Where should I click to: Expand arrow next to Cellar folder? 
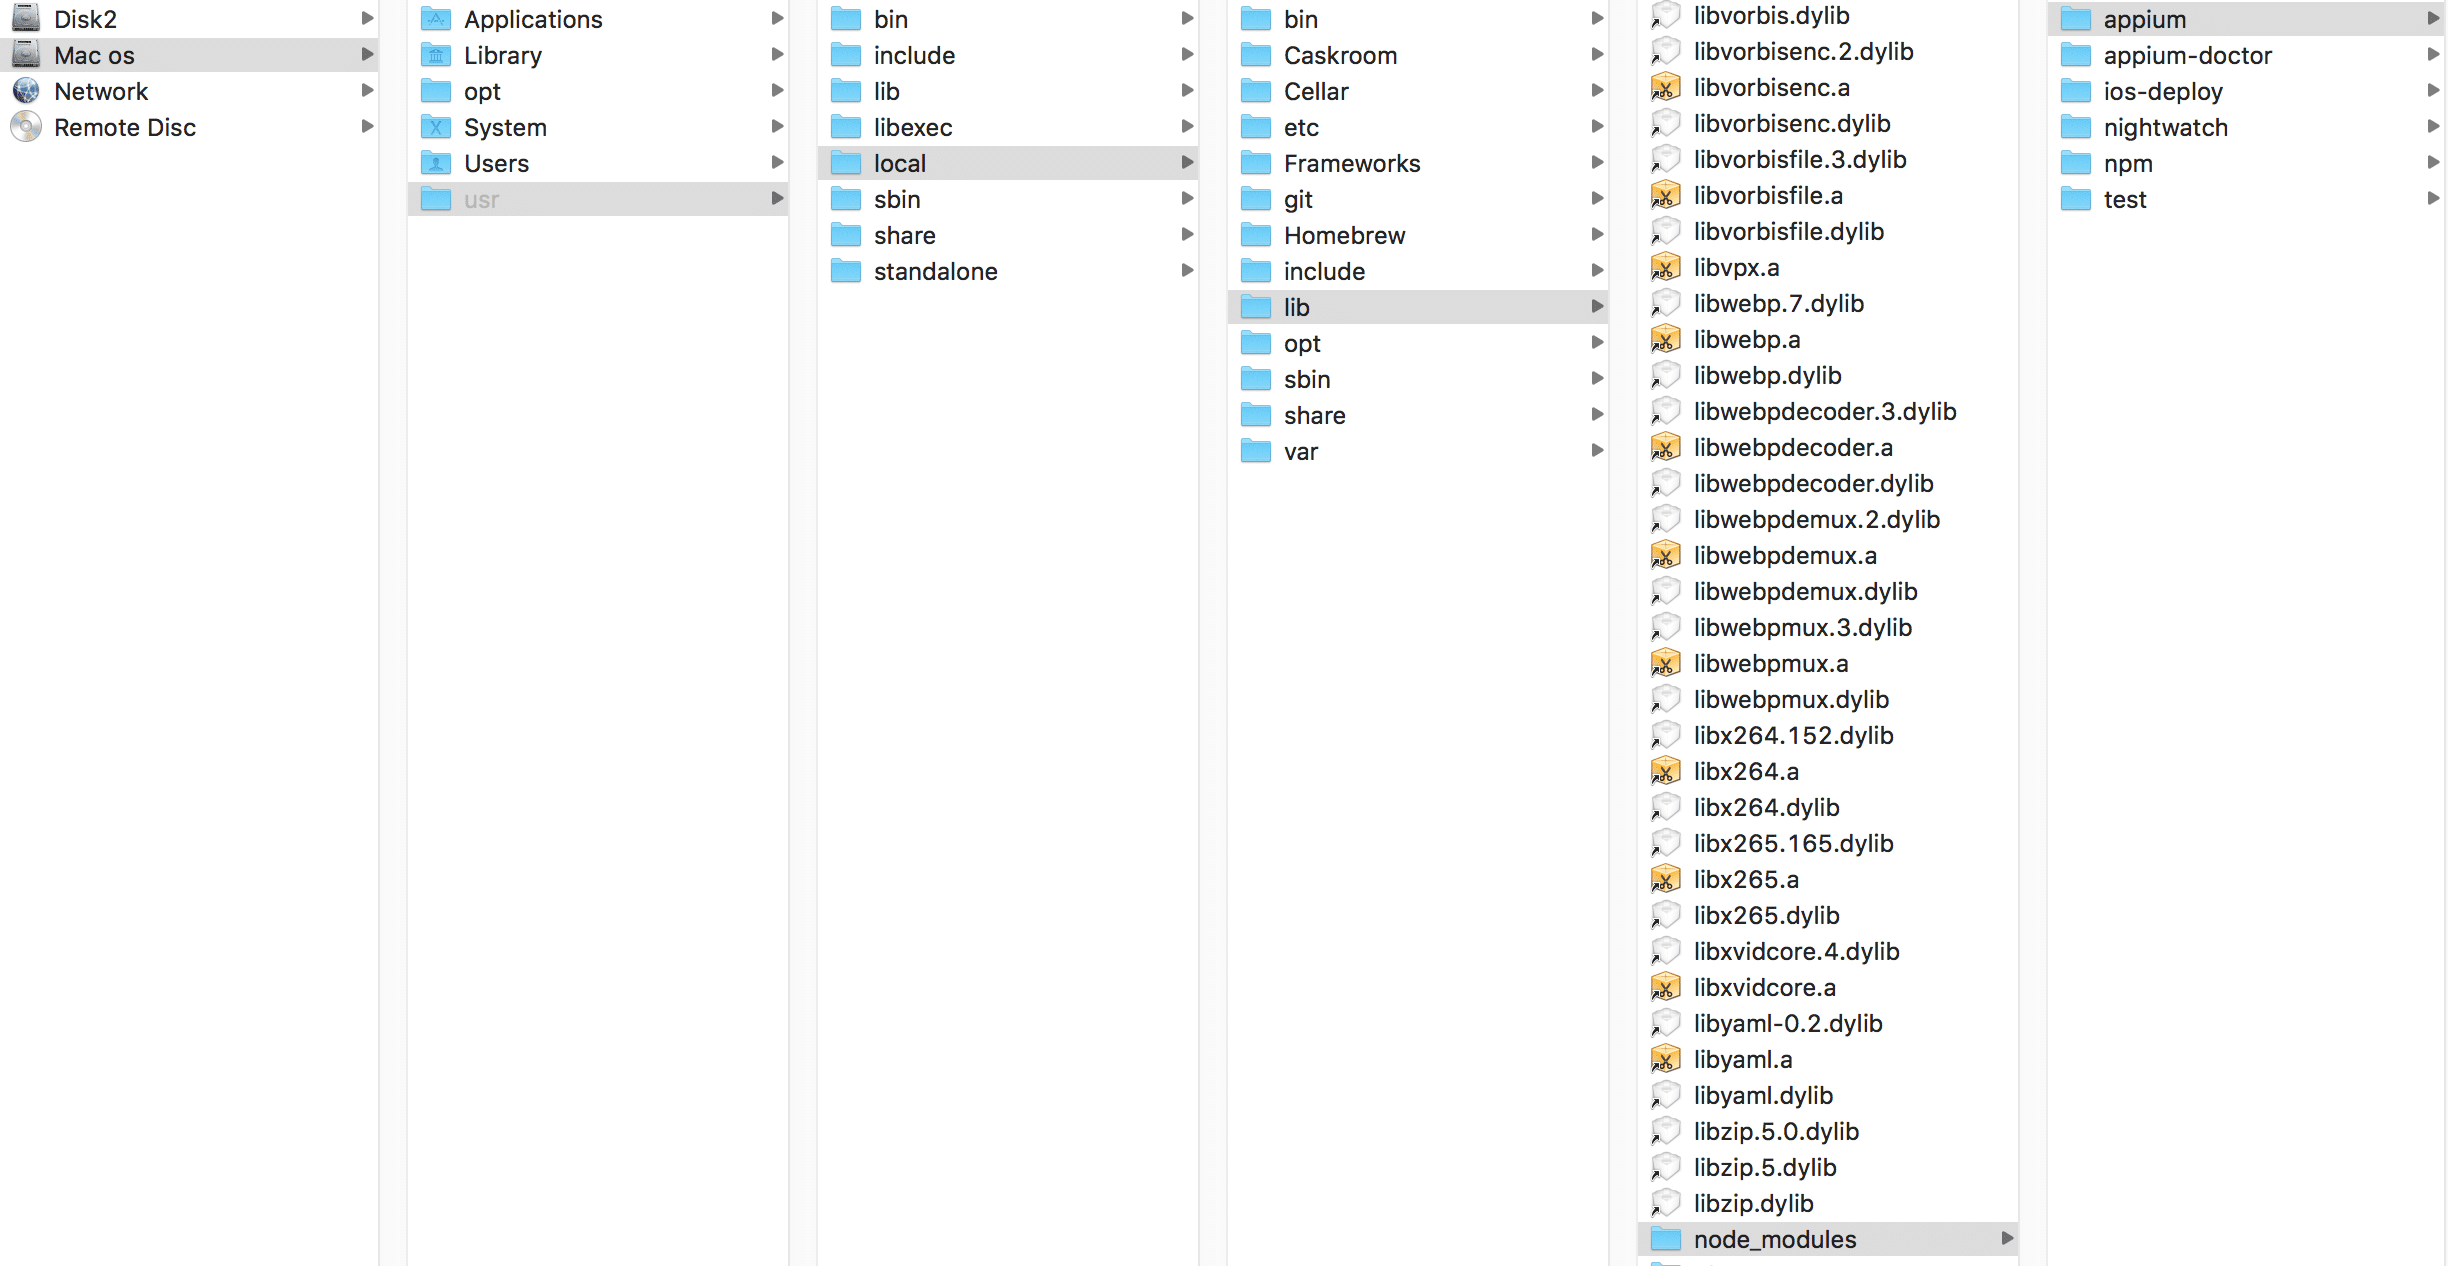[1597, 91]
